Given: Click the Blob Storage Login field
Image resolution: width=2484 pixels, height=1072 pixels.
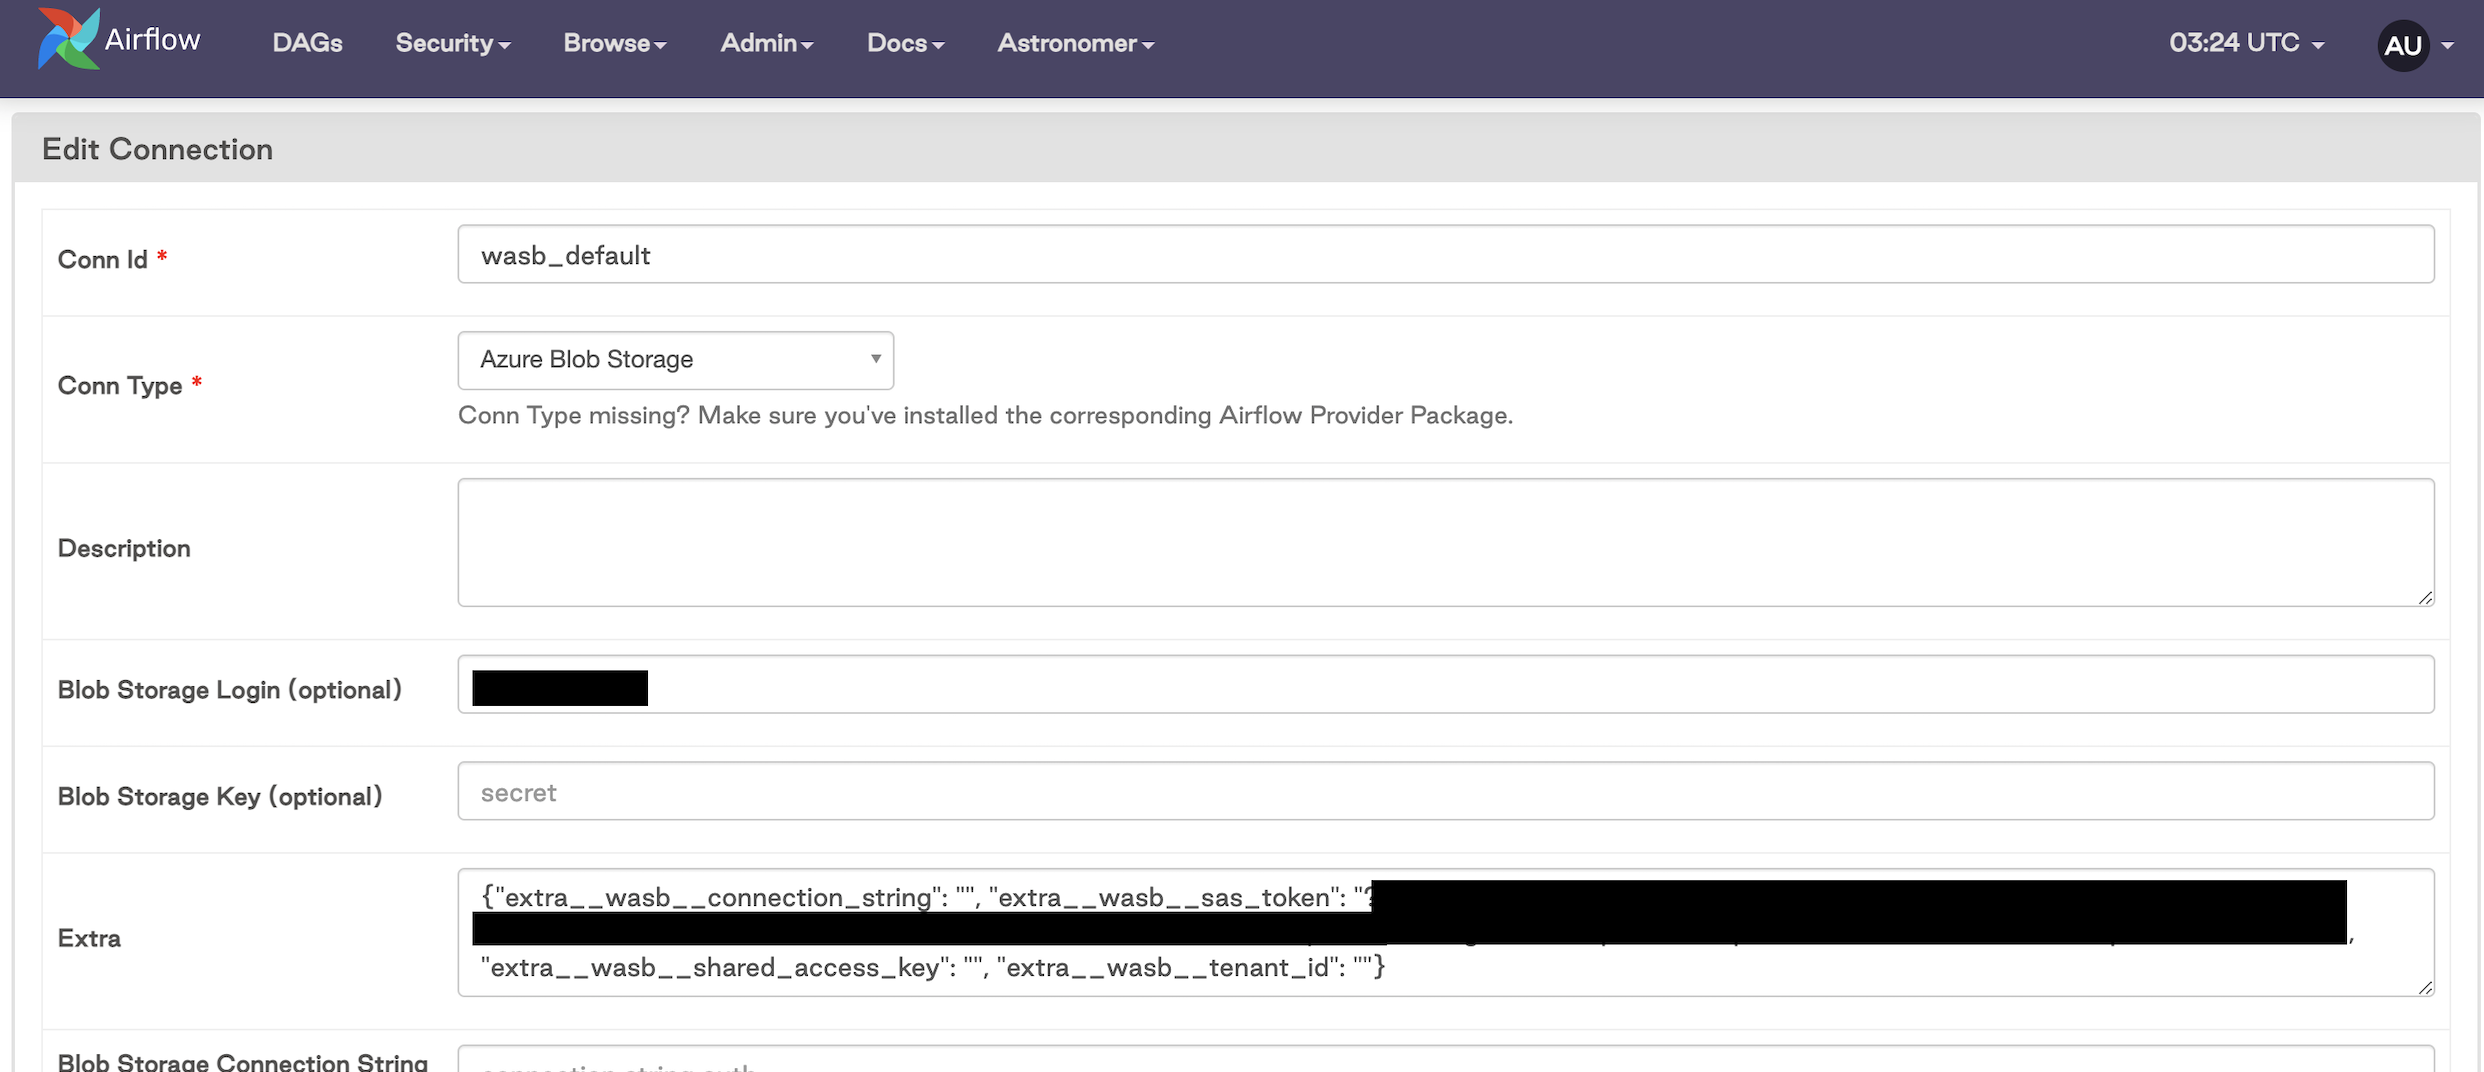Looking at the screenshot, I should 1446,684.
